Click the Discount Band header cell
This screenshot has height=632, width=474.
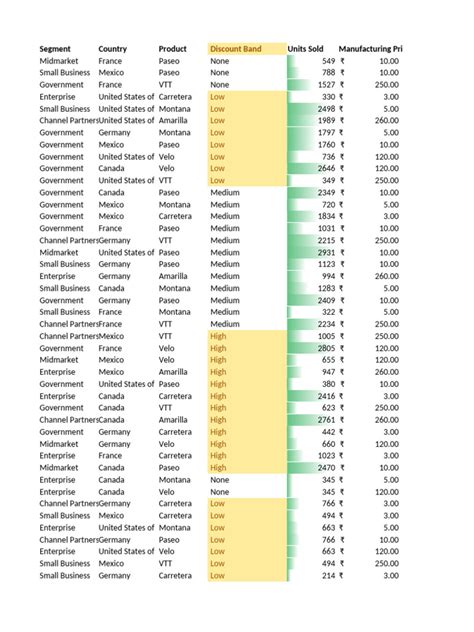[x=247, y=49]
